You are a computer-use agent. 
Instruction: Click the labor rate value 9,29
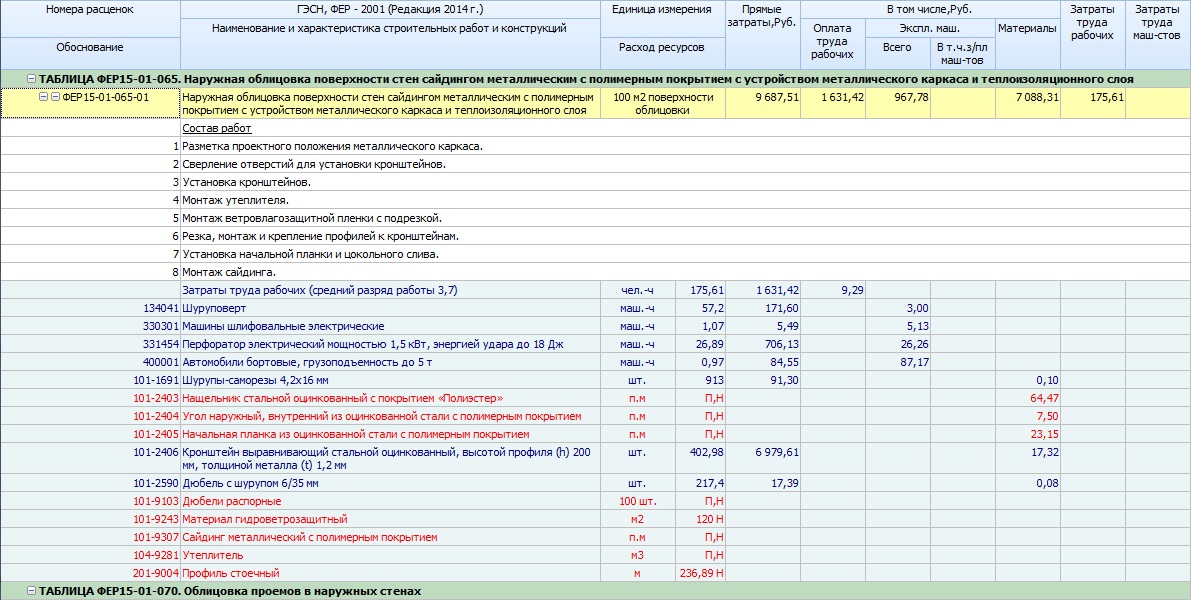point(853,290)
